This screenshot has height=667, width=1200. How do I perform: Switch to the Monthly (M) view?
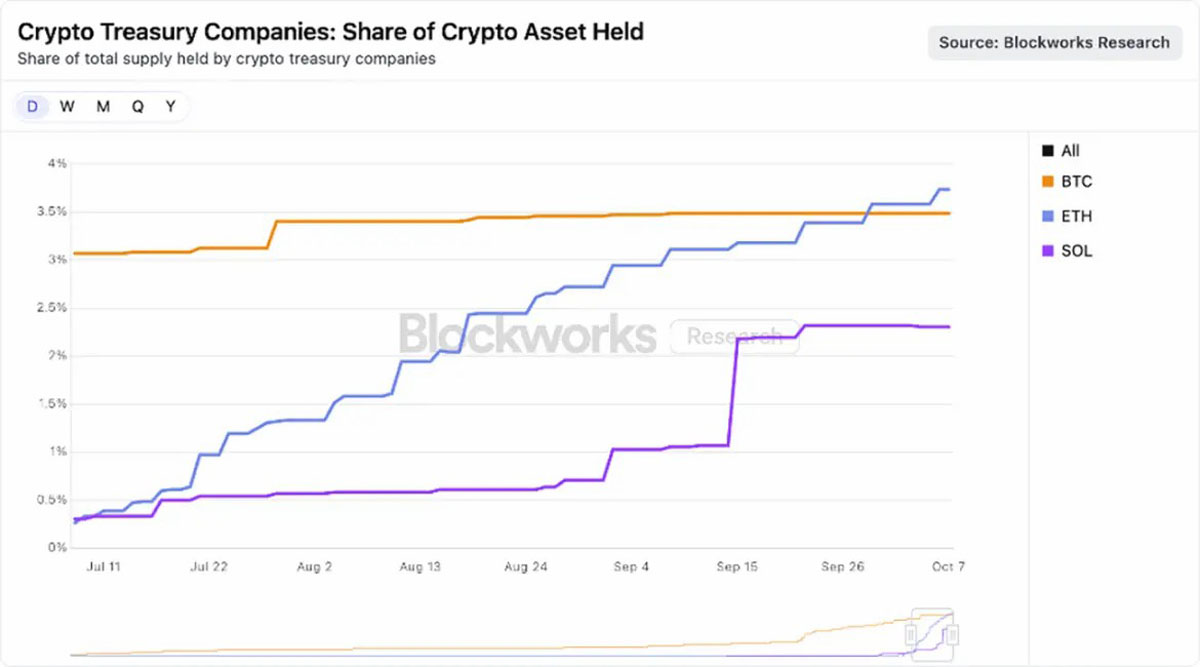tap(102, 105)
